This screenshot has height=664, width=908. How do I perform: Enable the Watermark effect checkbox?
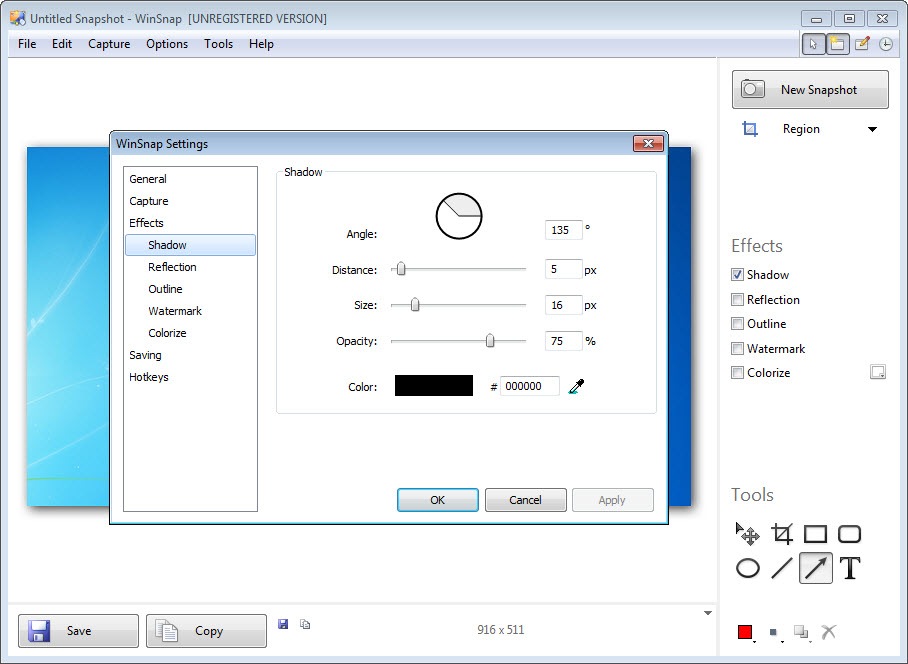[x=737, y=348]
